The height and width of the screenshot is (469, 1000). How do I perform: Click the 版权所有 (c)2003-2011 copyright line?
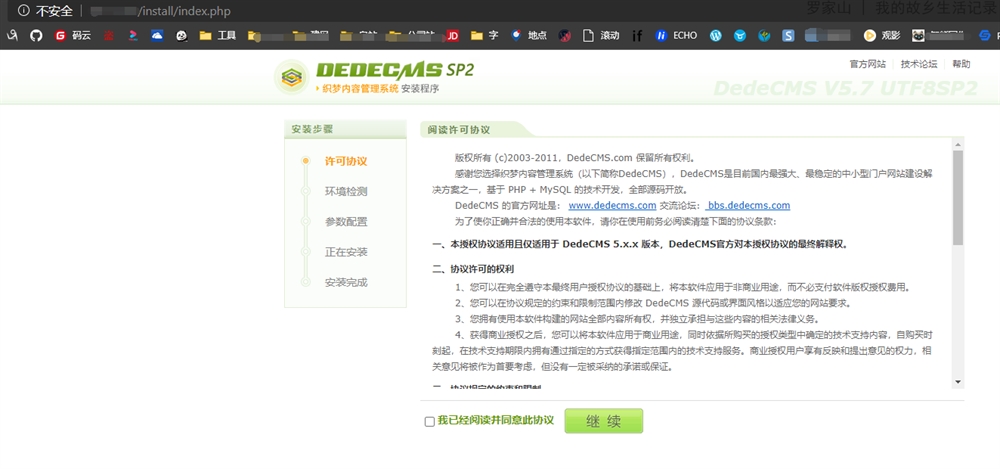pyautogui.click(x=575, y=158)
